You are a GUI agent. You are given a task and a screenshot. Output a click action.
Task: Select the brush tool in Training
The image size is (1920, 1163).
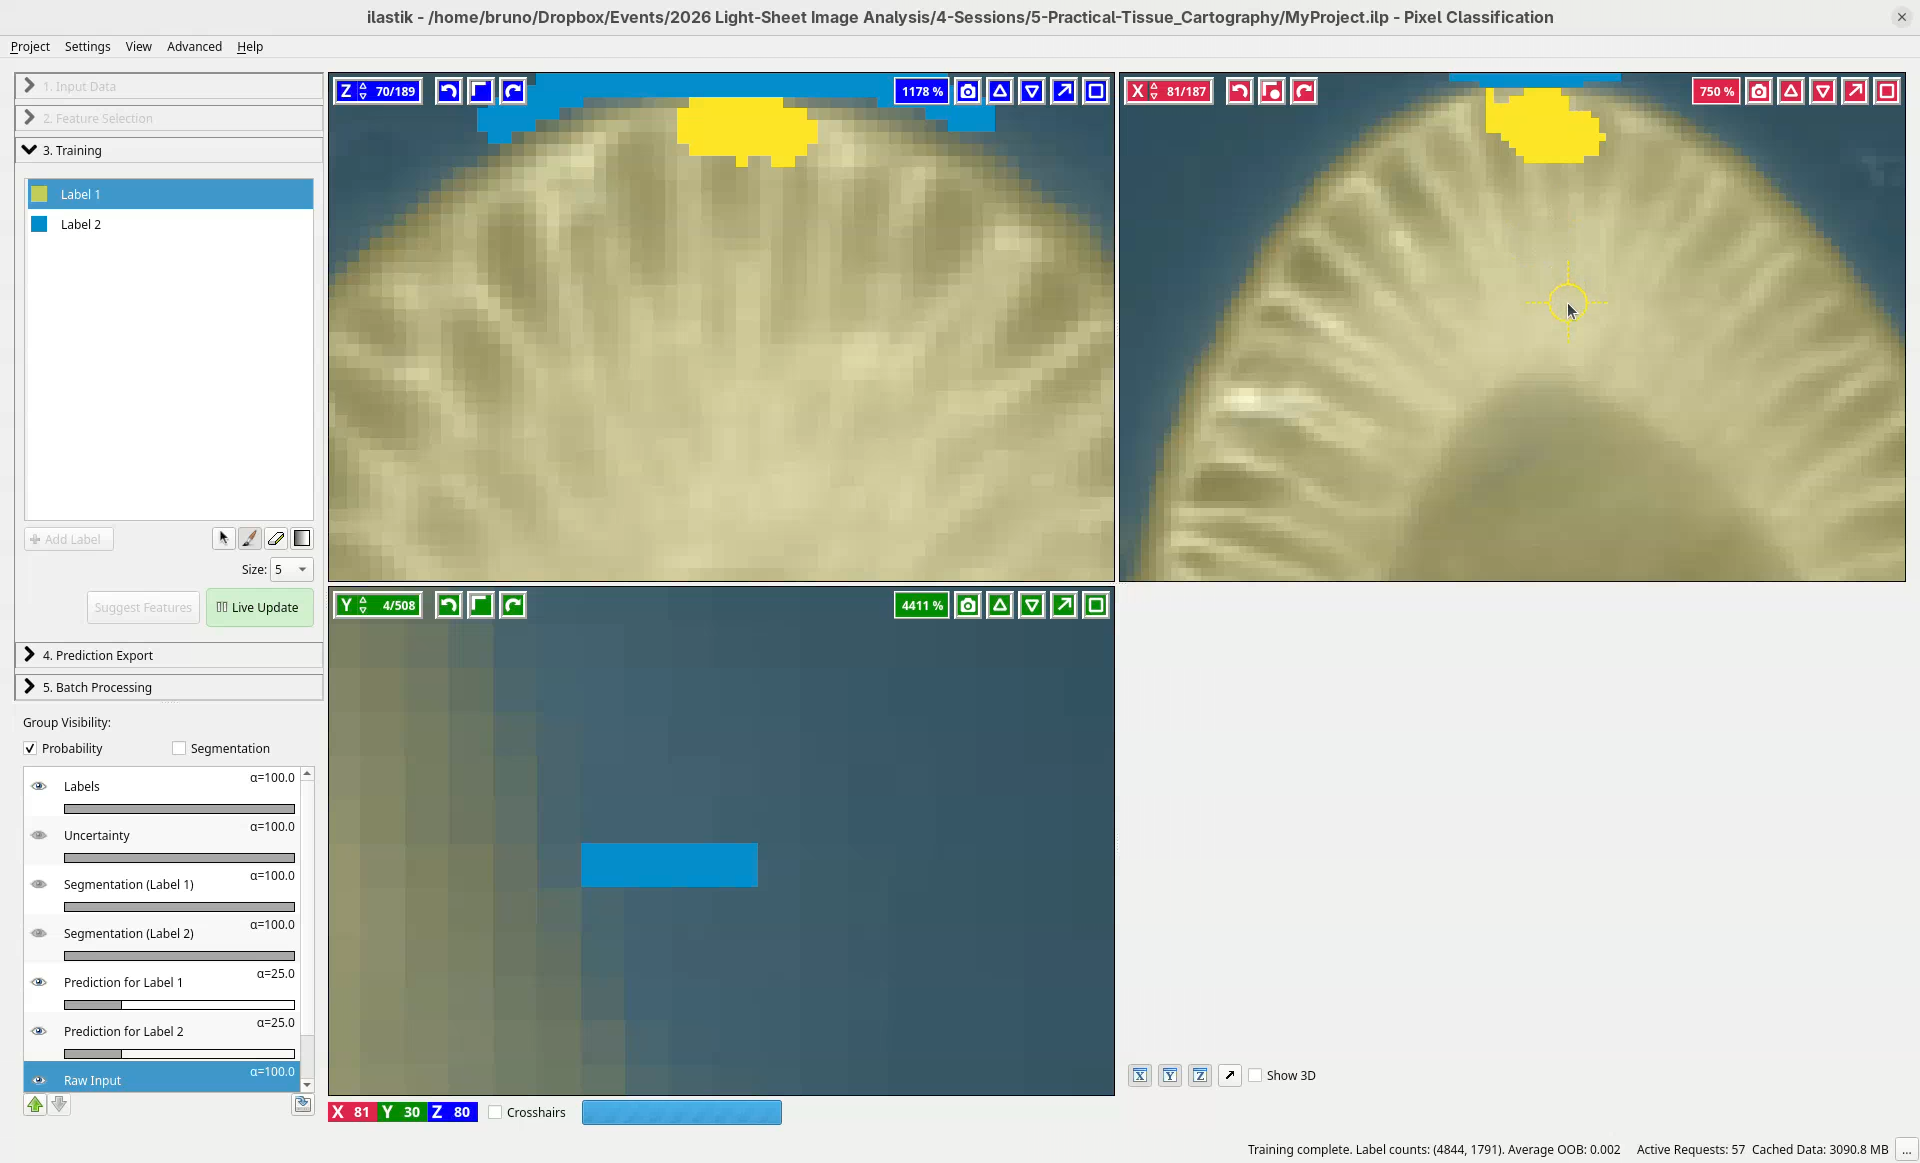pyautogui.click(x=250, y=539)
